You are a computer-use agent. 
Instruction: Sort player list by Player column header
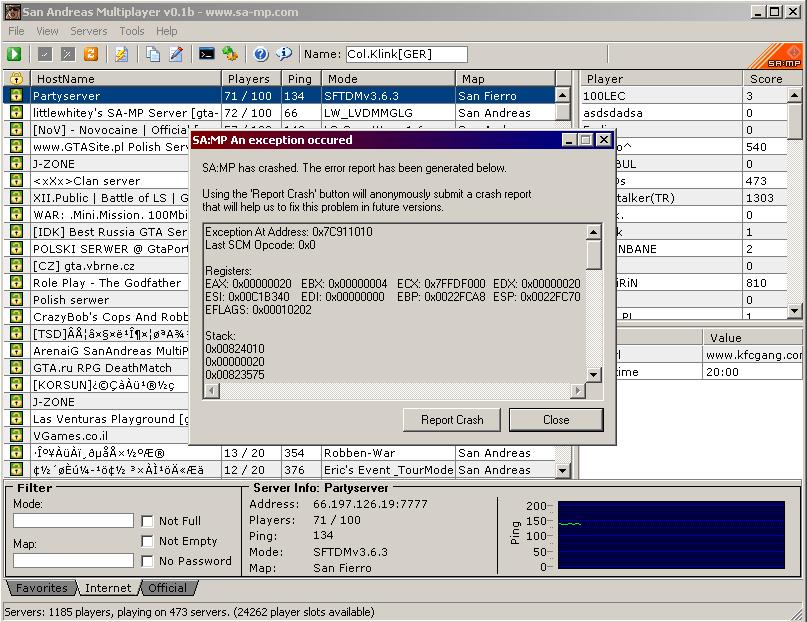[662, 79]
